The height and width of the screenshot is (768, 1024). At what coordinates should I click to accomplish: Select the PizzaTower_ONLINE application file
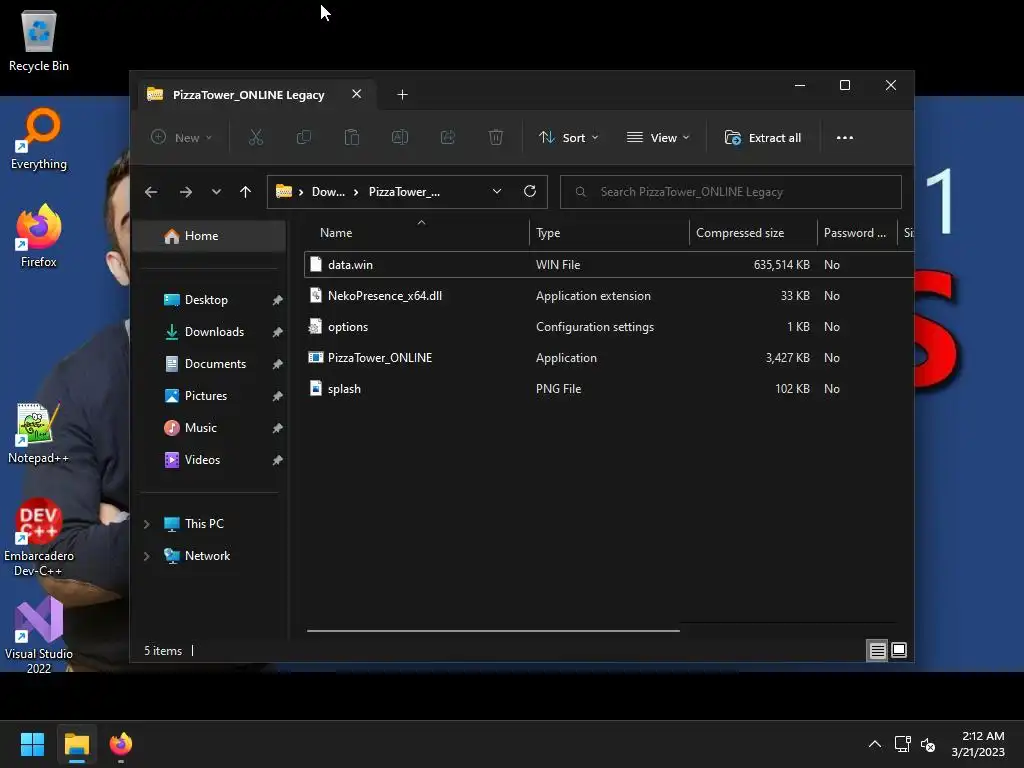click(x=609, y=358)
